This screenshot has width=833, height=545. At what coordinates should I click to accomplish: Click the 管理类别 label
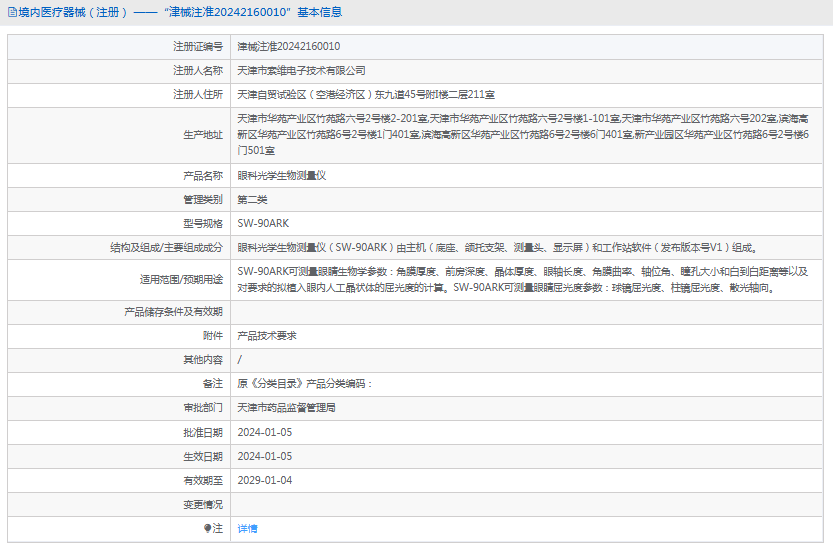click(203, 200)
